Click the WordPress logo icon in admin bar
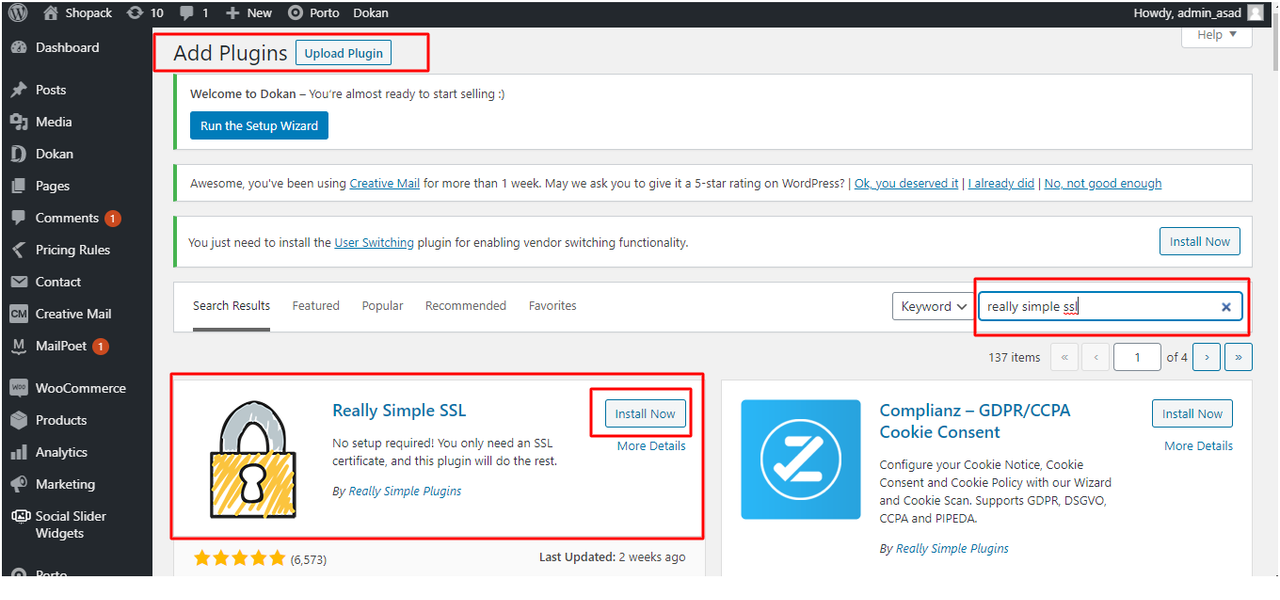The width and height of the screenshot is (1280, 600). (x=18, y=13)
